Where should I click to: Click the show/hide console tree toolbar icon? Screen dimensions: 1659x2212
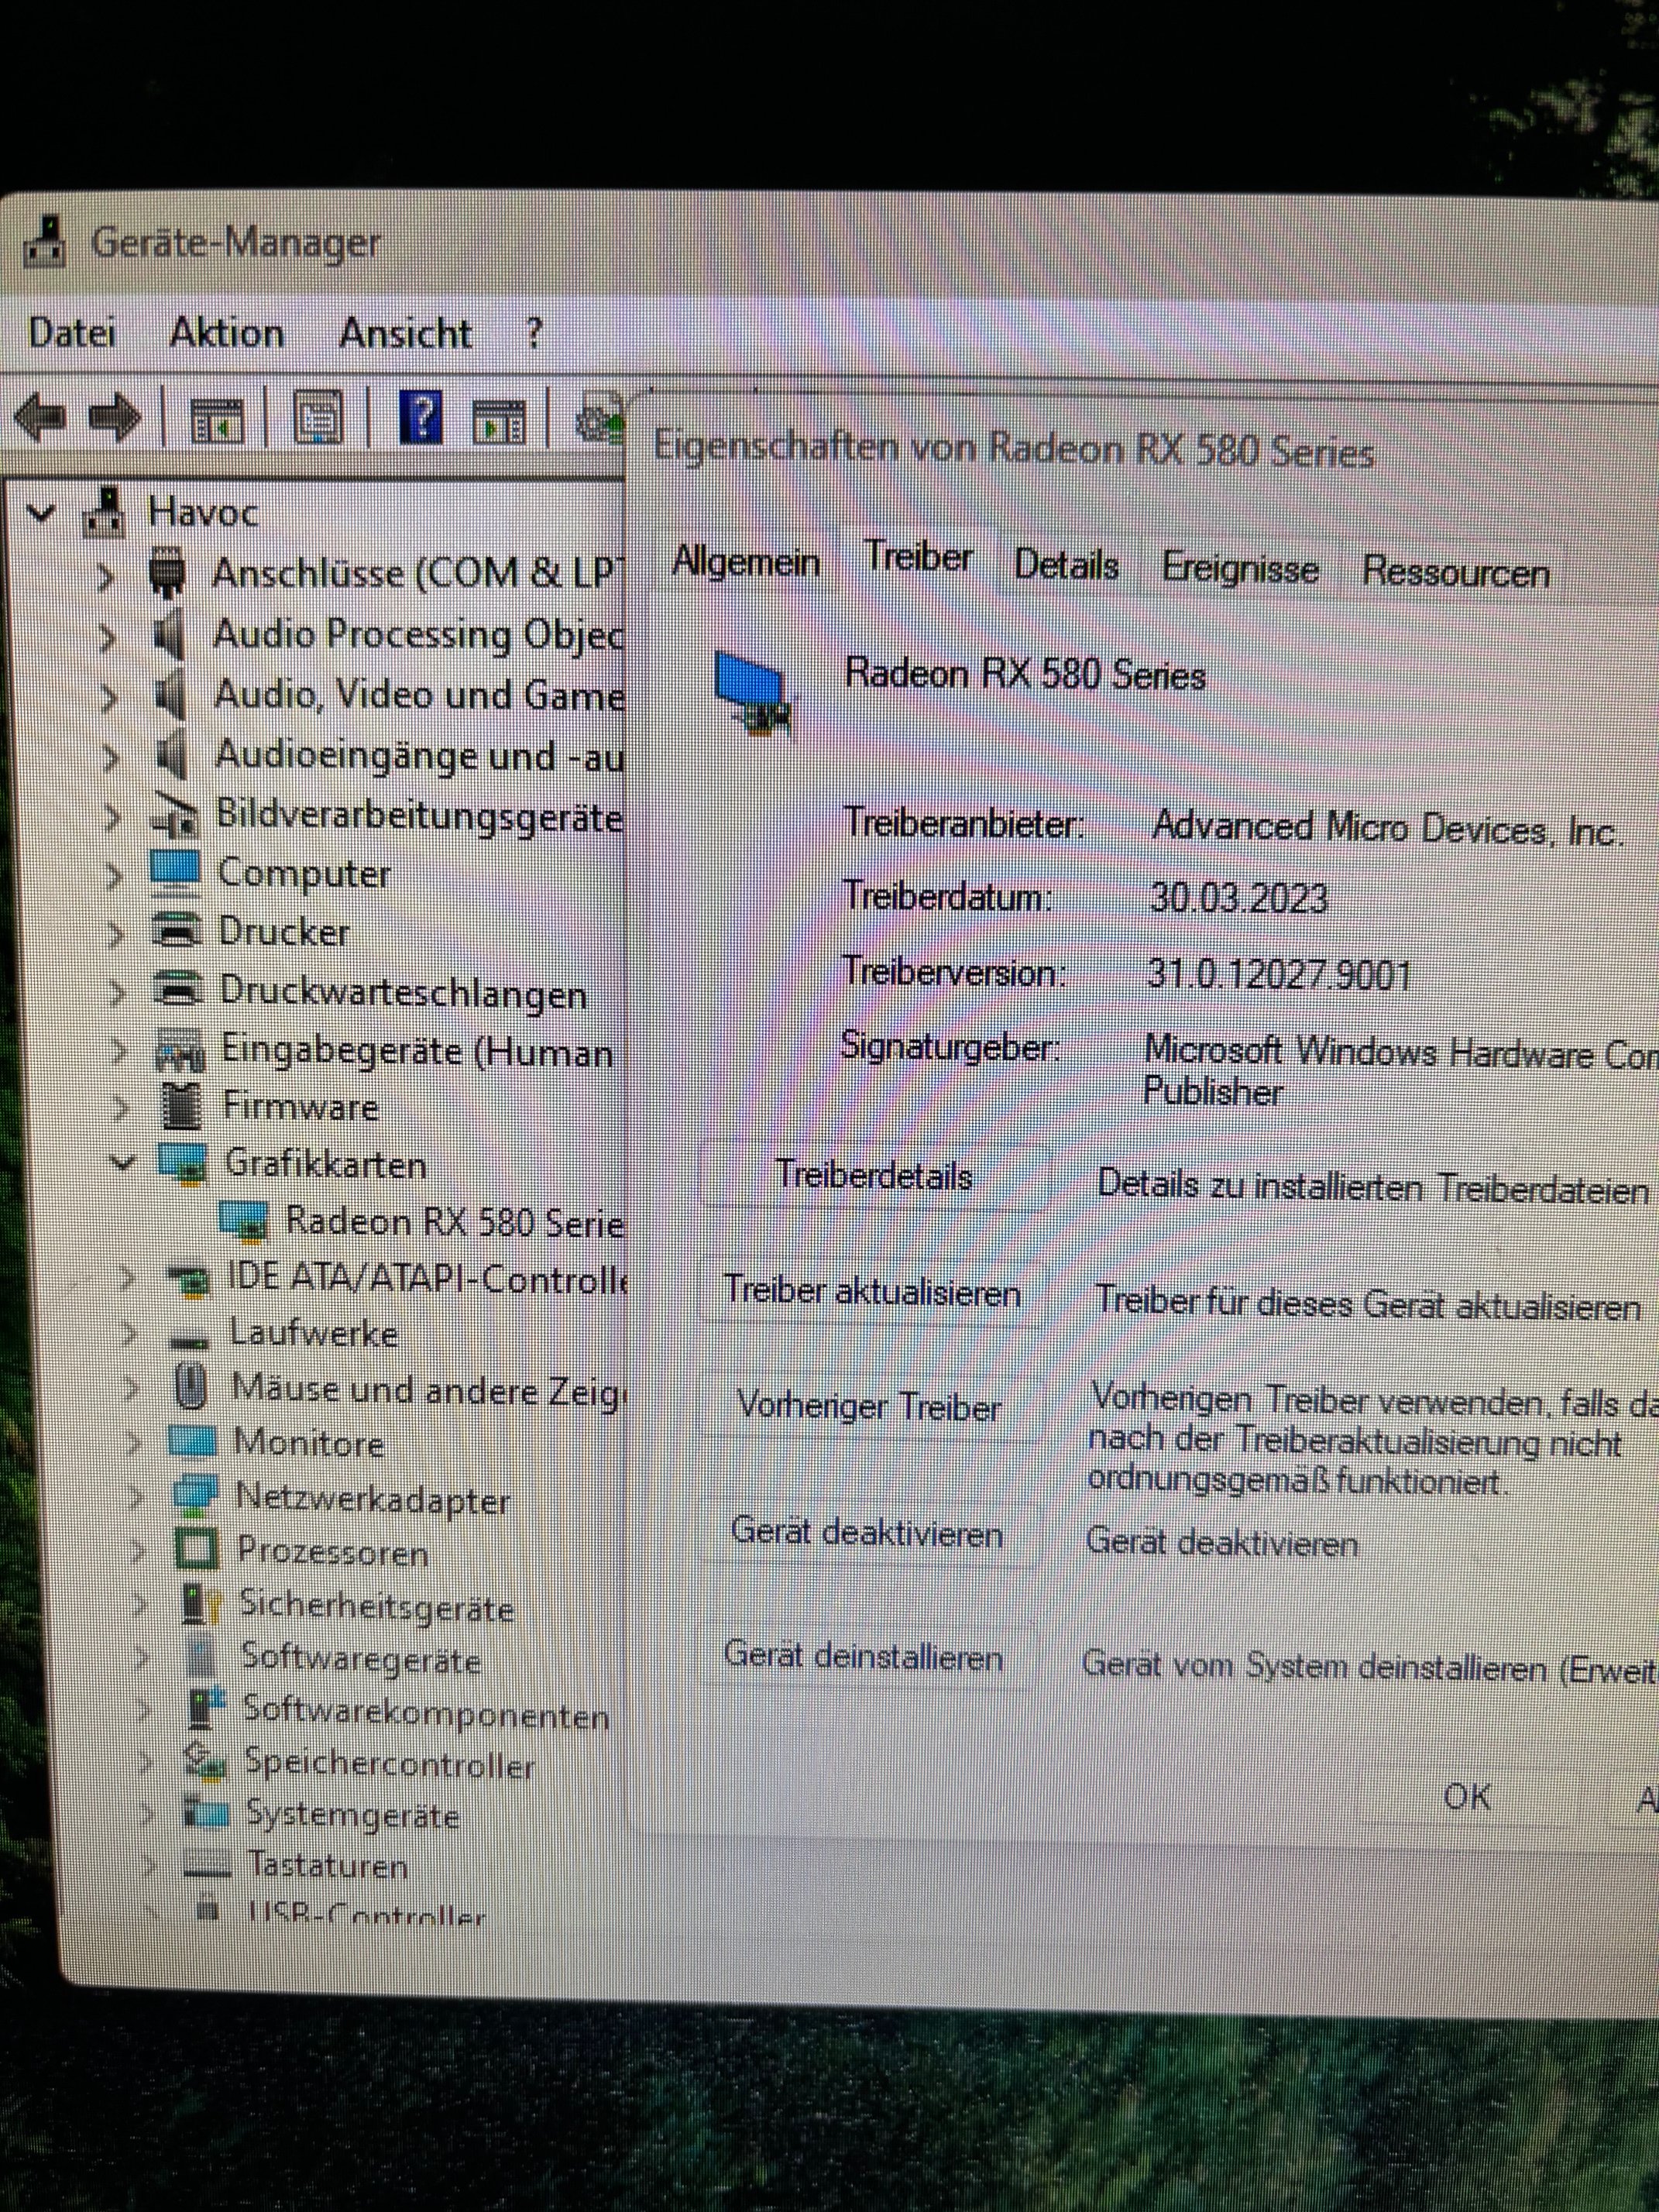pyautogui.click(x=217, y=420)
